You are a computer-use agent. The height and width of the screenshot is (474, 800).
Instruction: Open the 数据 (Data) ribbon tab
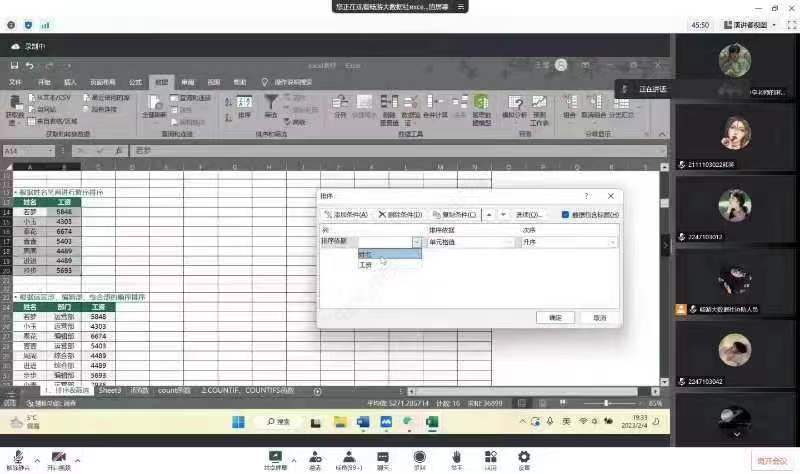(x=161, y=82)
